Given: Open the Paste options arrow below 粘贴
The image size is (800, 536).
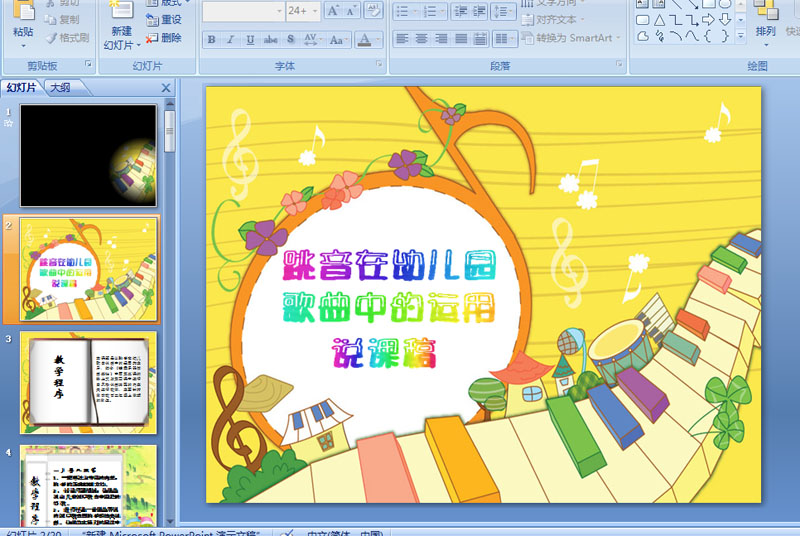Looking at the screenshot, I should 23,46.
